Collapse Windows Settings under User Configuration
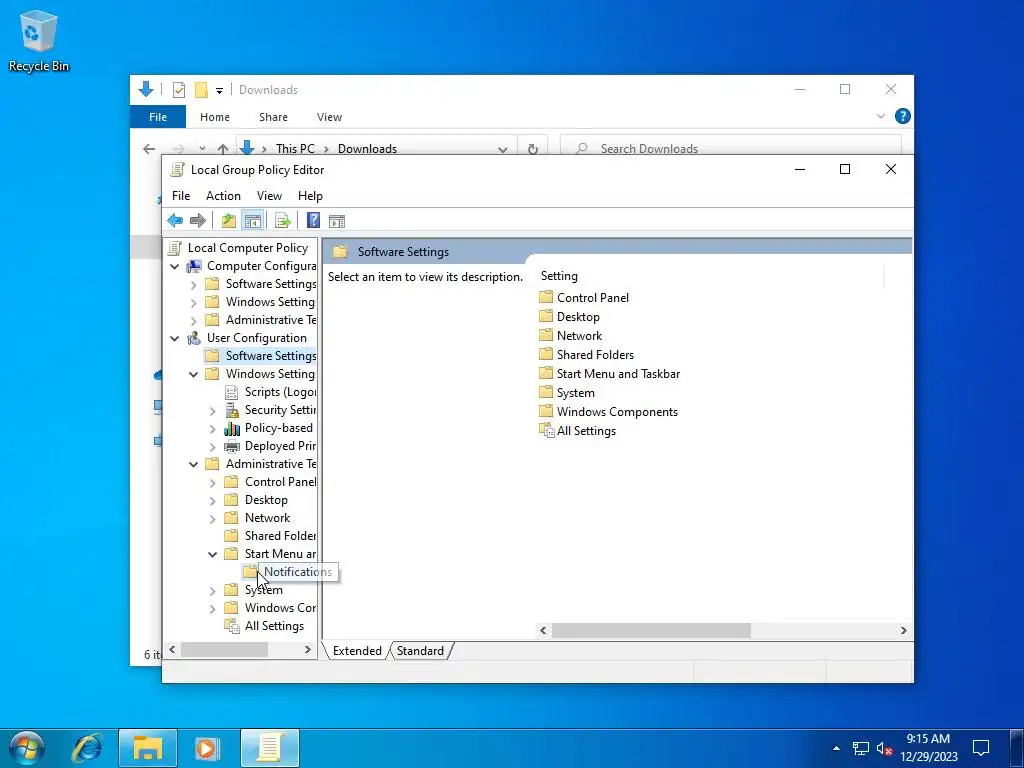 (193, 374)
